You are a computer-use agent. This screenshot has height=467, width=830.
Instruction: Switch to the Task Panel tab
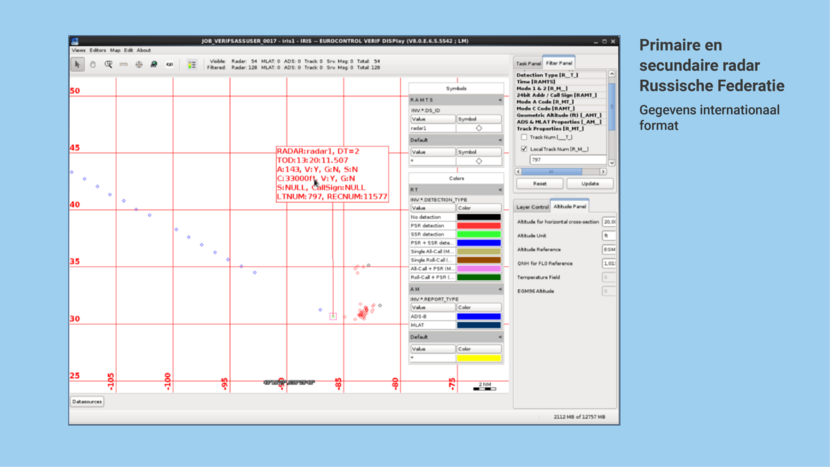tap(528, 63)
